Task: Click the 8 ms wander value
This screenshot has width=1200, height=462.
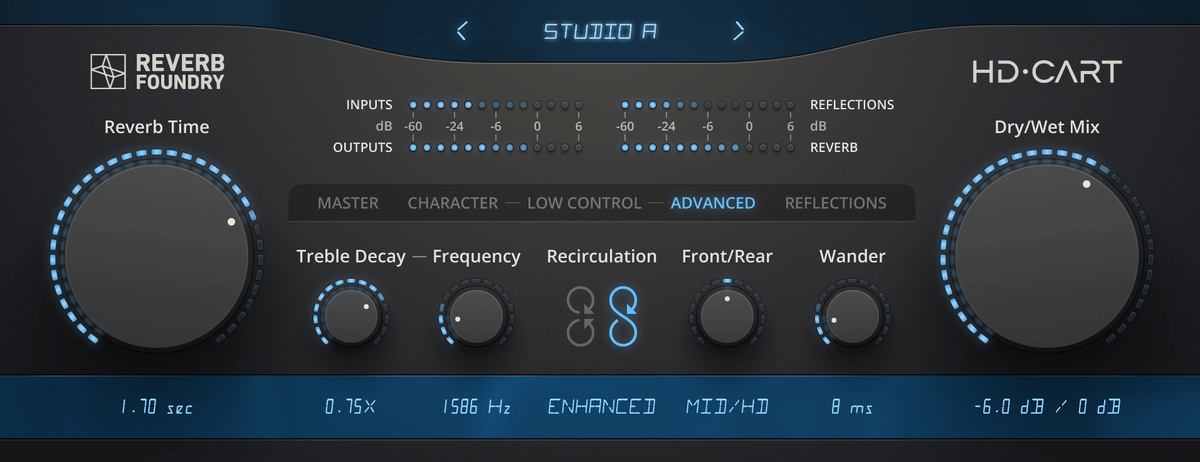Action: coord(852,408)
